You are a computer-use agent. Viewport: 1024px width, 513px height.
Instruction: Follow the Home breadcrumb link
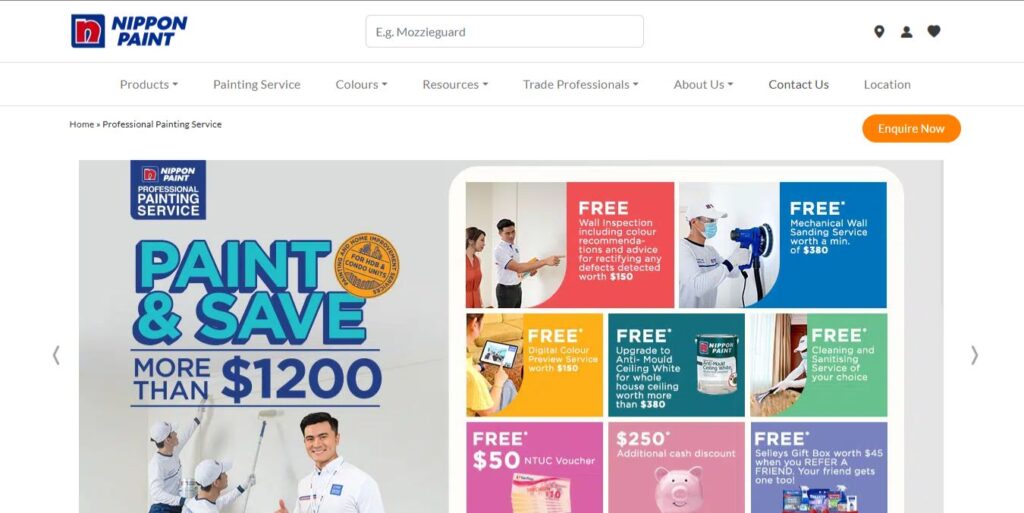82,124
